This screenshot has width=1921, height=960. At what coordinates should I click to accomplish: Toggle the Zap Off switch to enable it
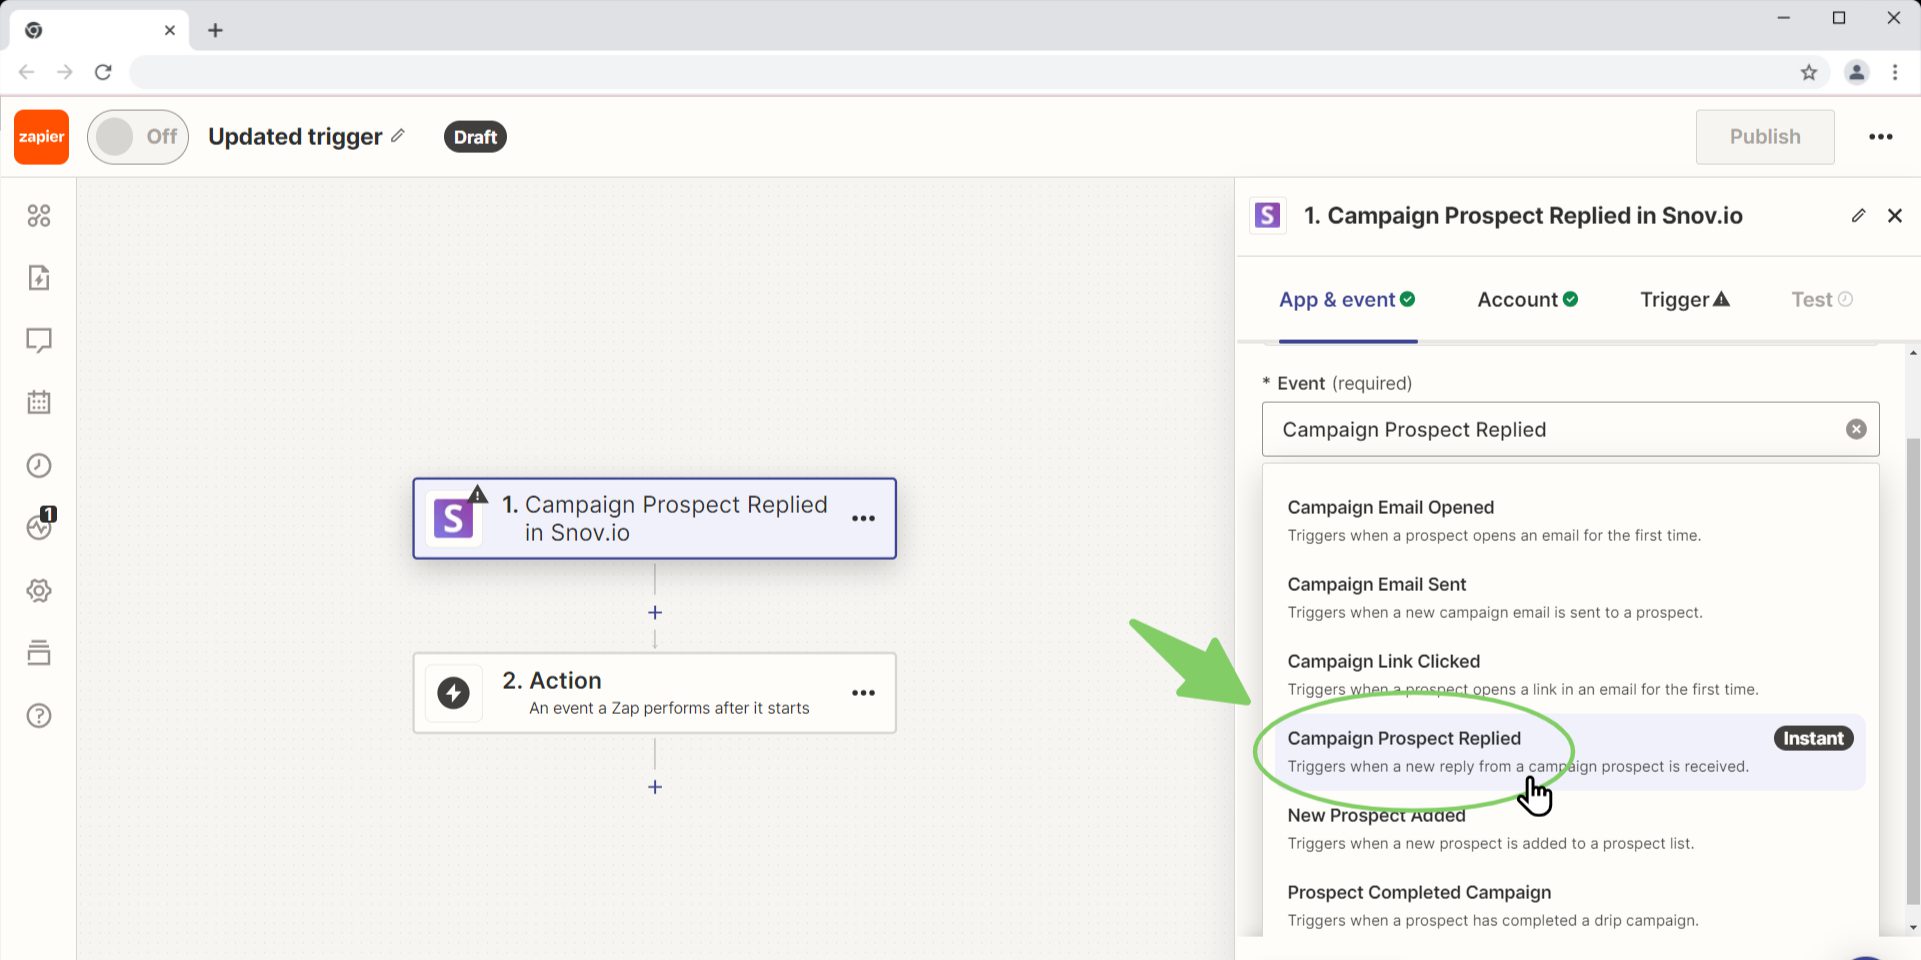tap(137, 136)
